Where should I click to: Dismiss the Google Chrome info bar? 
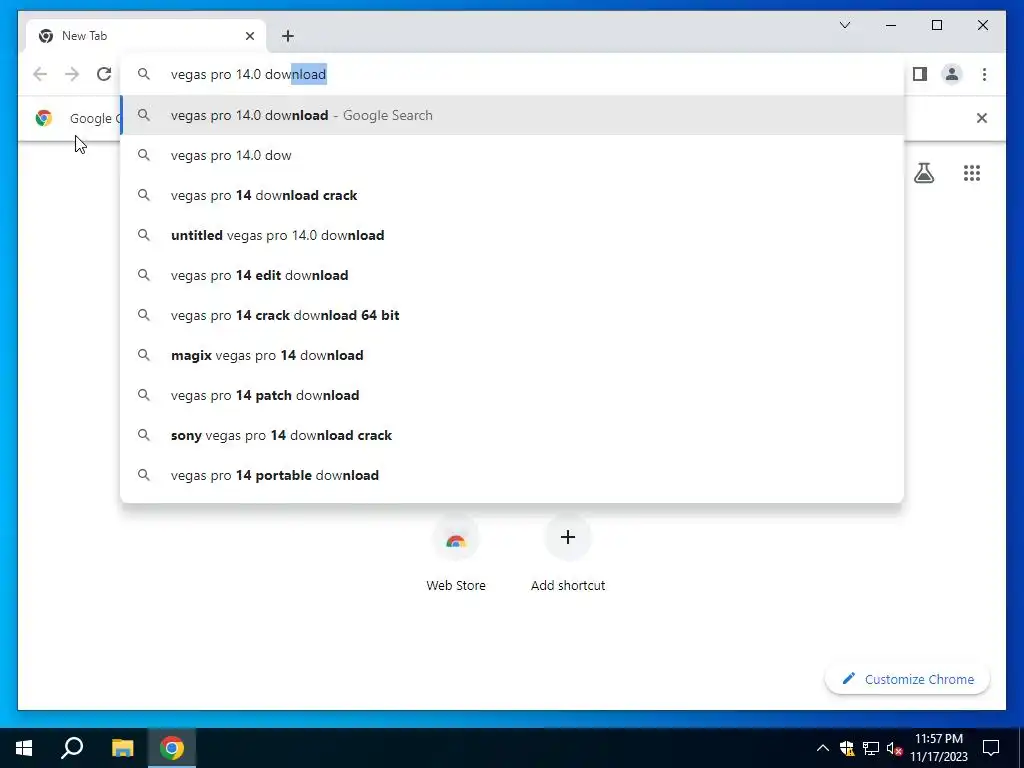[982, 118]
